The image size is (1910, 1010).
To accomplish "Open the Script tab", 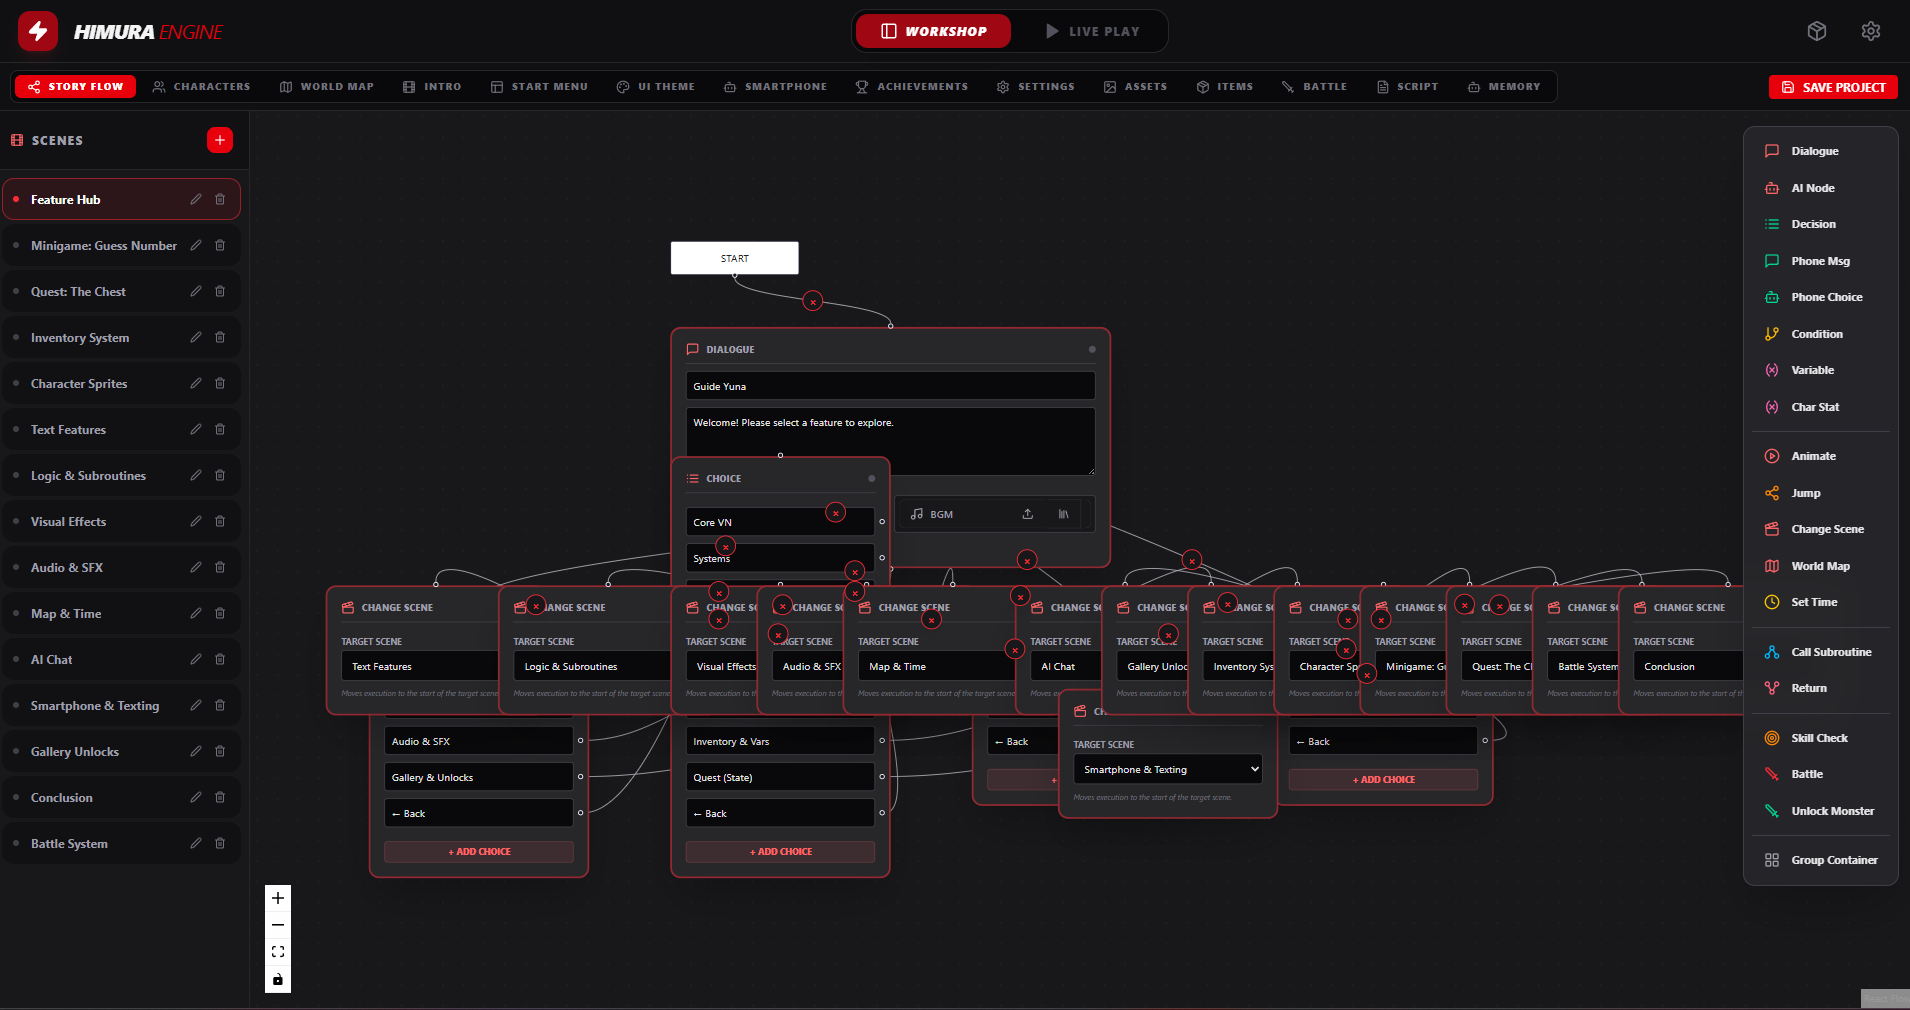I will pos(1408,87).
